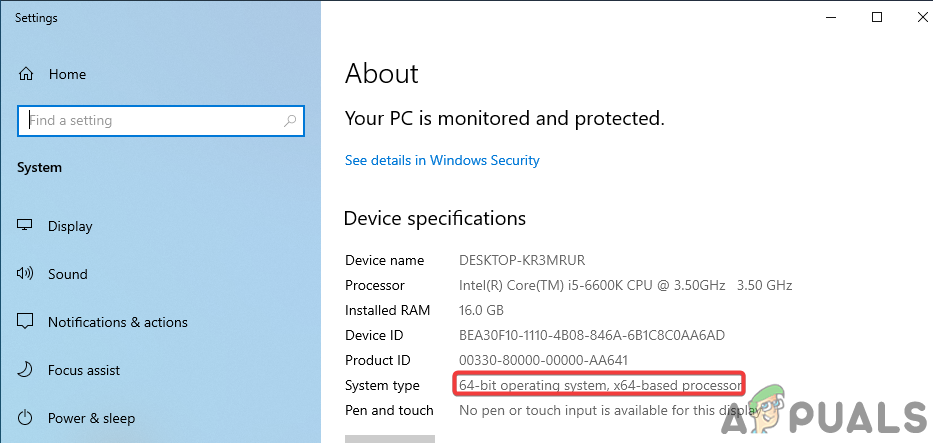Click the No pen or touch input text
Image resolution: width=933 pixels, height=443 pixels.
[610, 410]
